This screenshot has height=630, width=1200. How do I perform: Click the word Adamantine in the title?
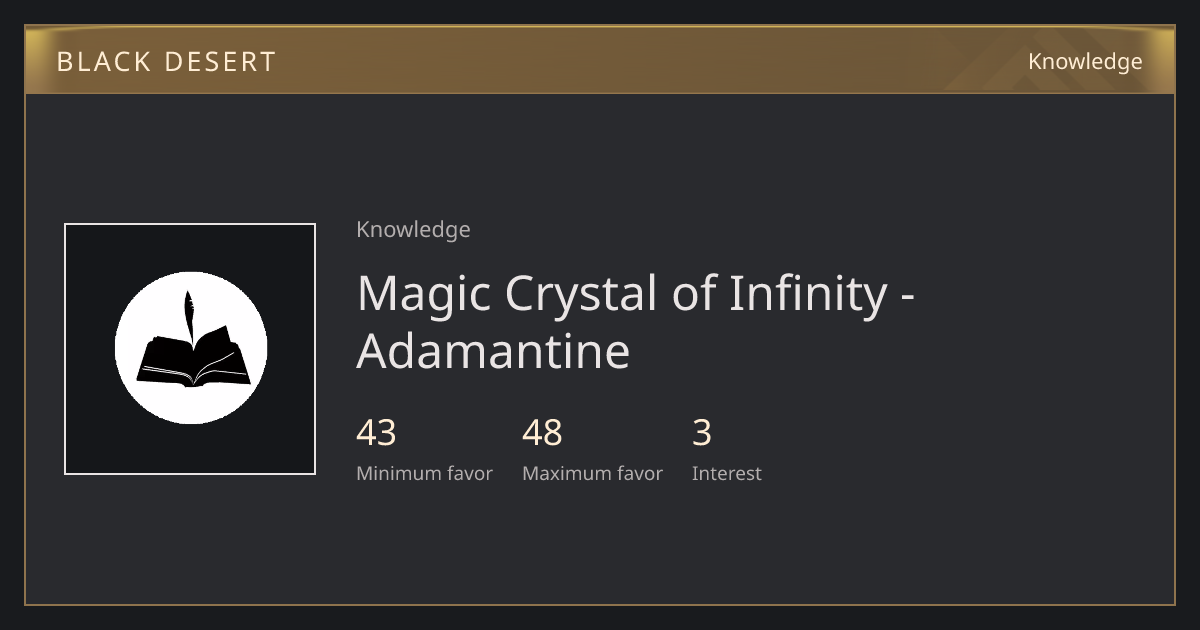pos(493,351)
